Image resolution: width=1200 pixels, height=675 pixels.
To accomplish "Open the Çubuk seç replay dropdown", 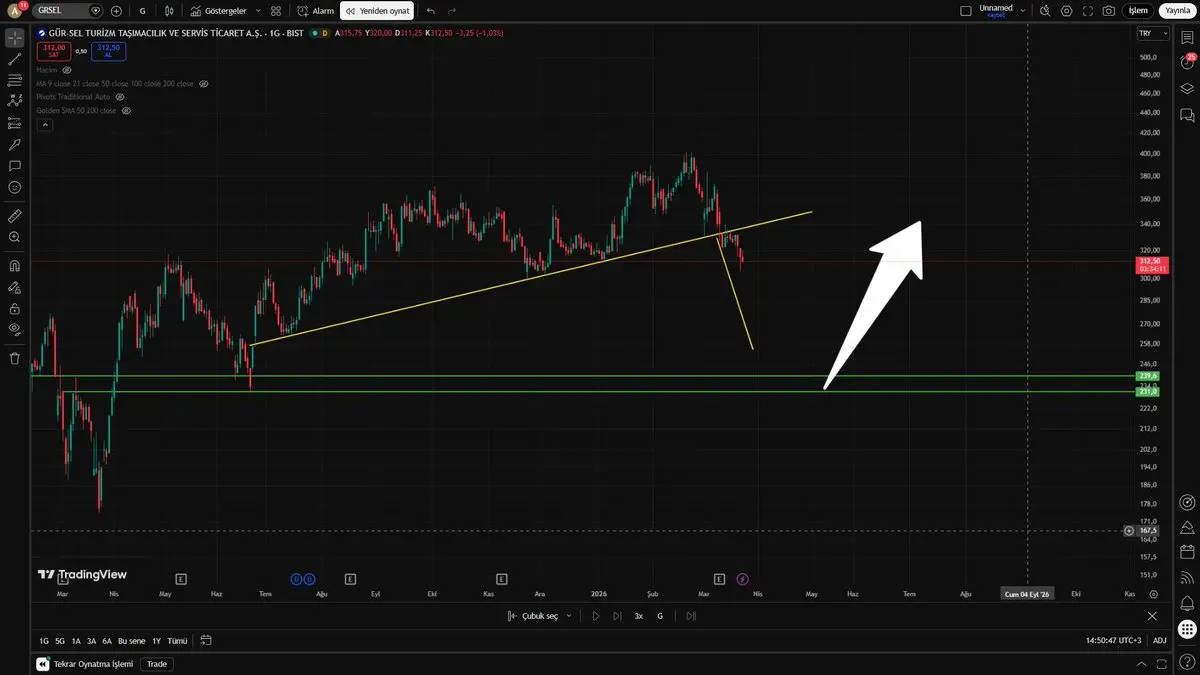I will pos(540,616).
